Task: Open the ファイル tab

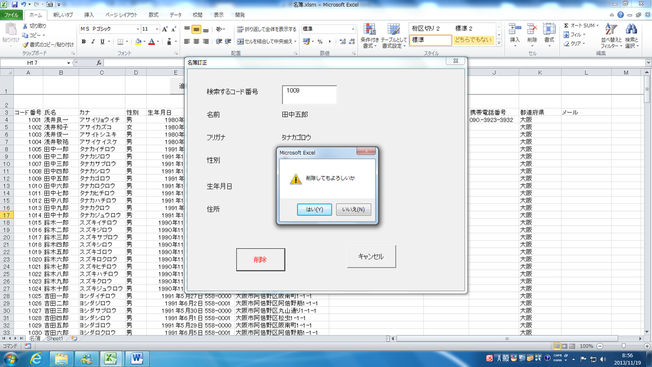Action: (x=11, y=15)
